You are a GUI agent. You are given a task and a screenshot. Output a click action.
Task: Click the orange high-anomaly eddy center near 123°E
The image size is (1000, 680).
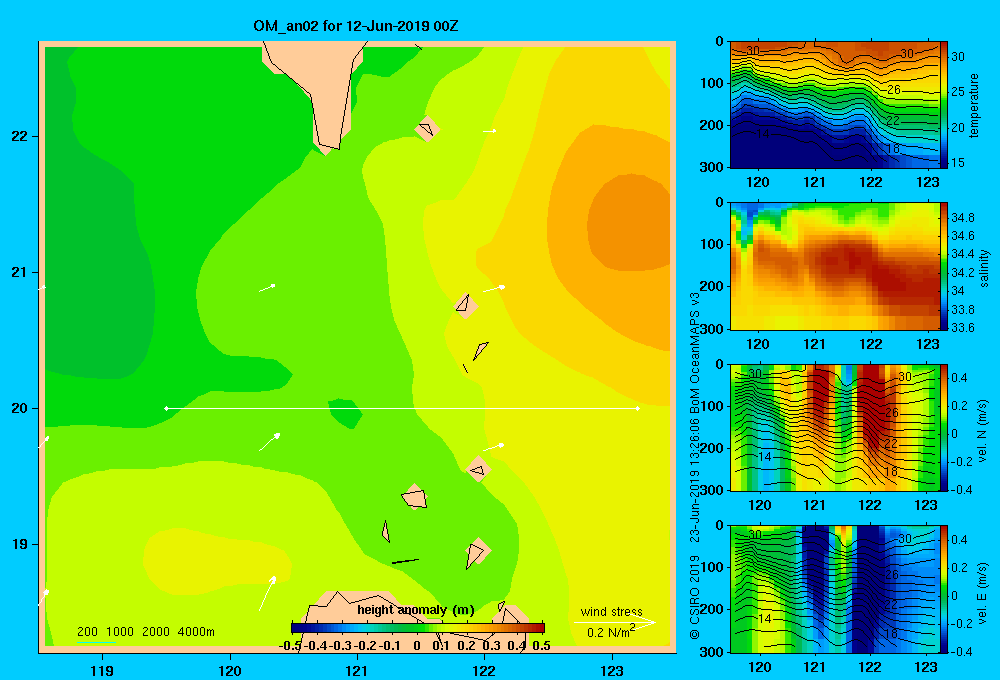point(631,222)
